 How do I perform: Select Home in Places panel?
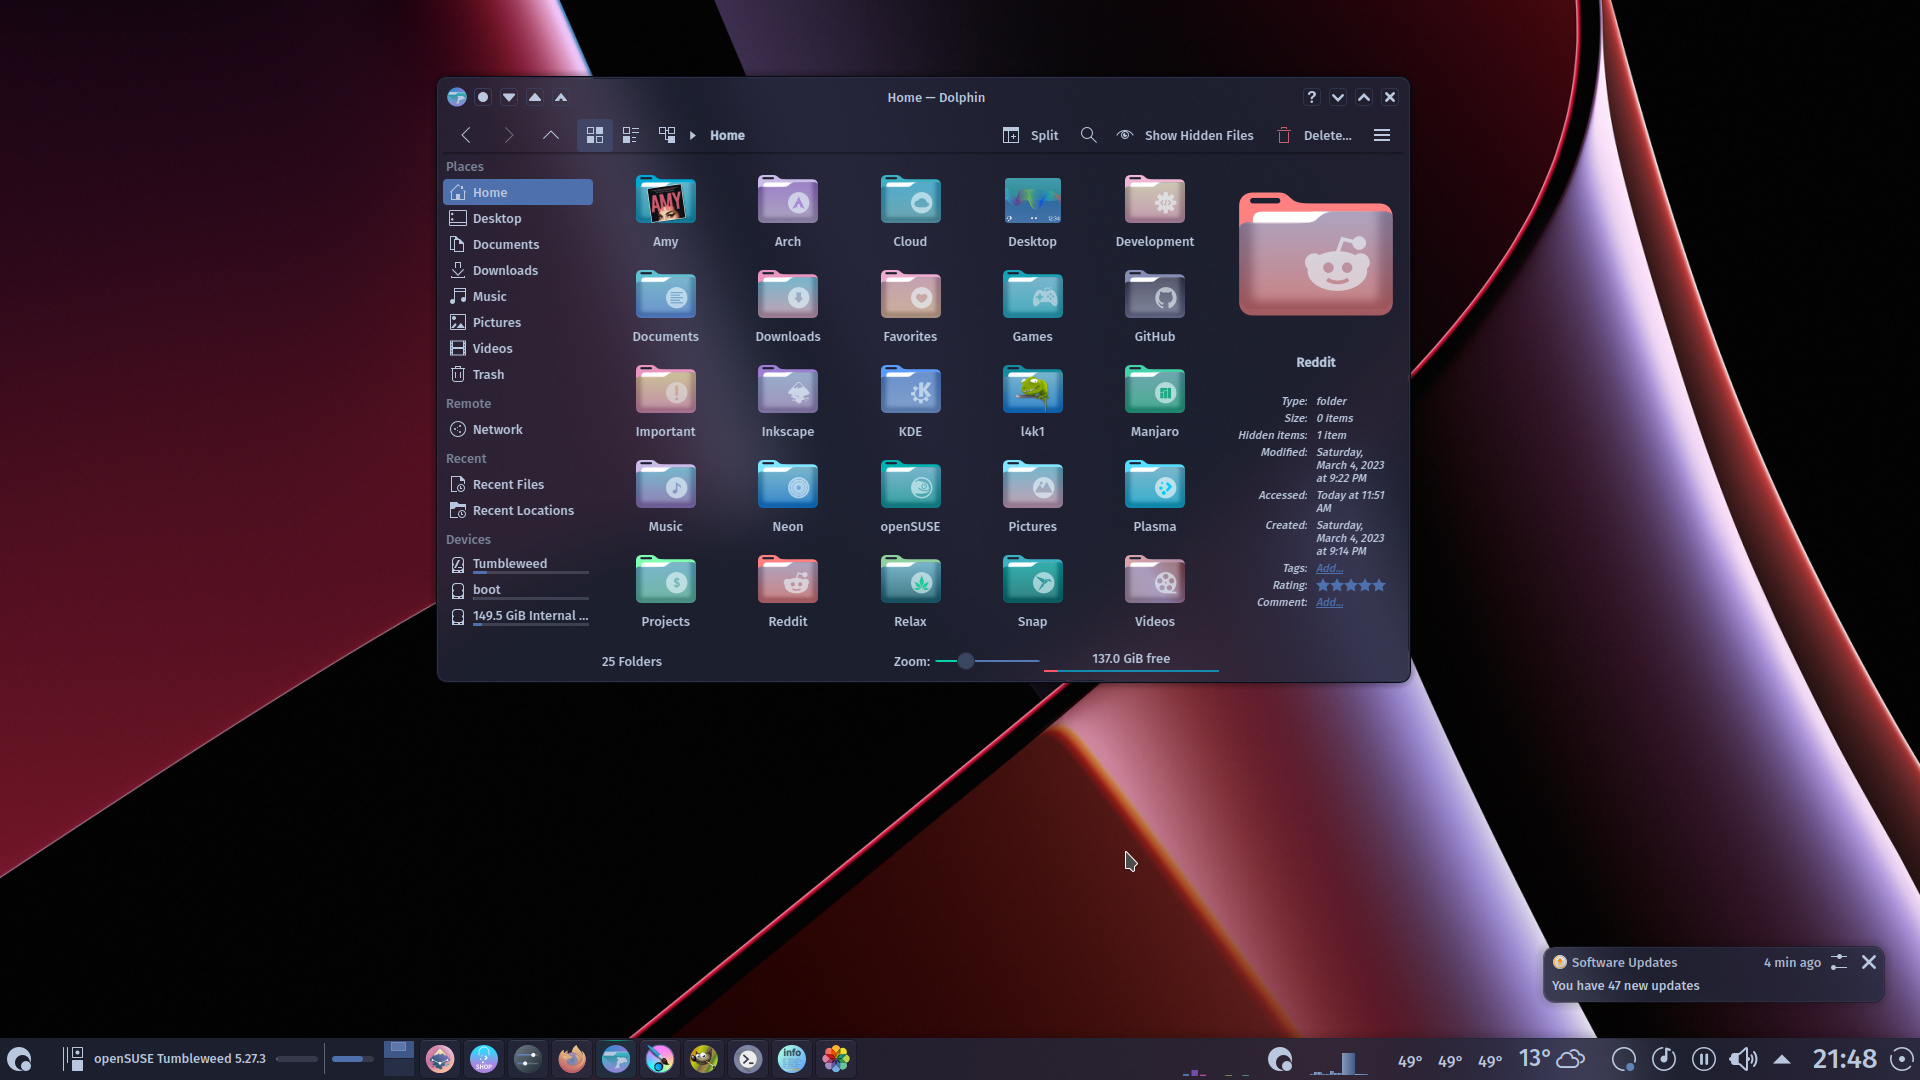[518, 192]
